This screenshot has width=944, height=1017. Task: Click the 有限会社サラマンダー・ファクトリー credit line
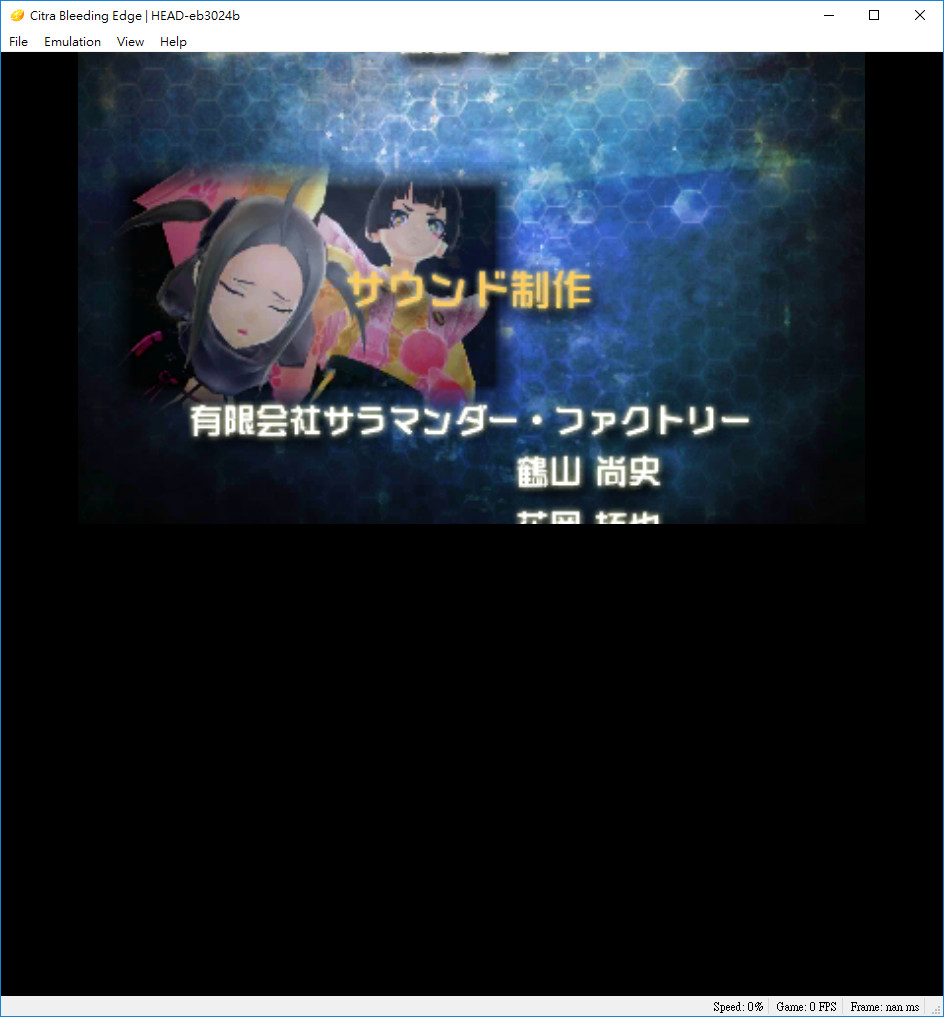tap(470, 421)
